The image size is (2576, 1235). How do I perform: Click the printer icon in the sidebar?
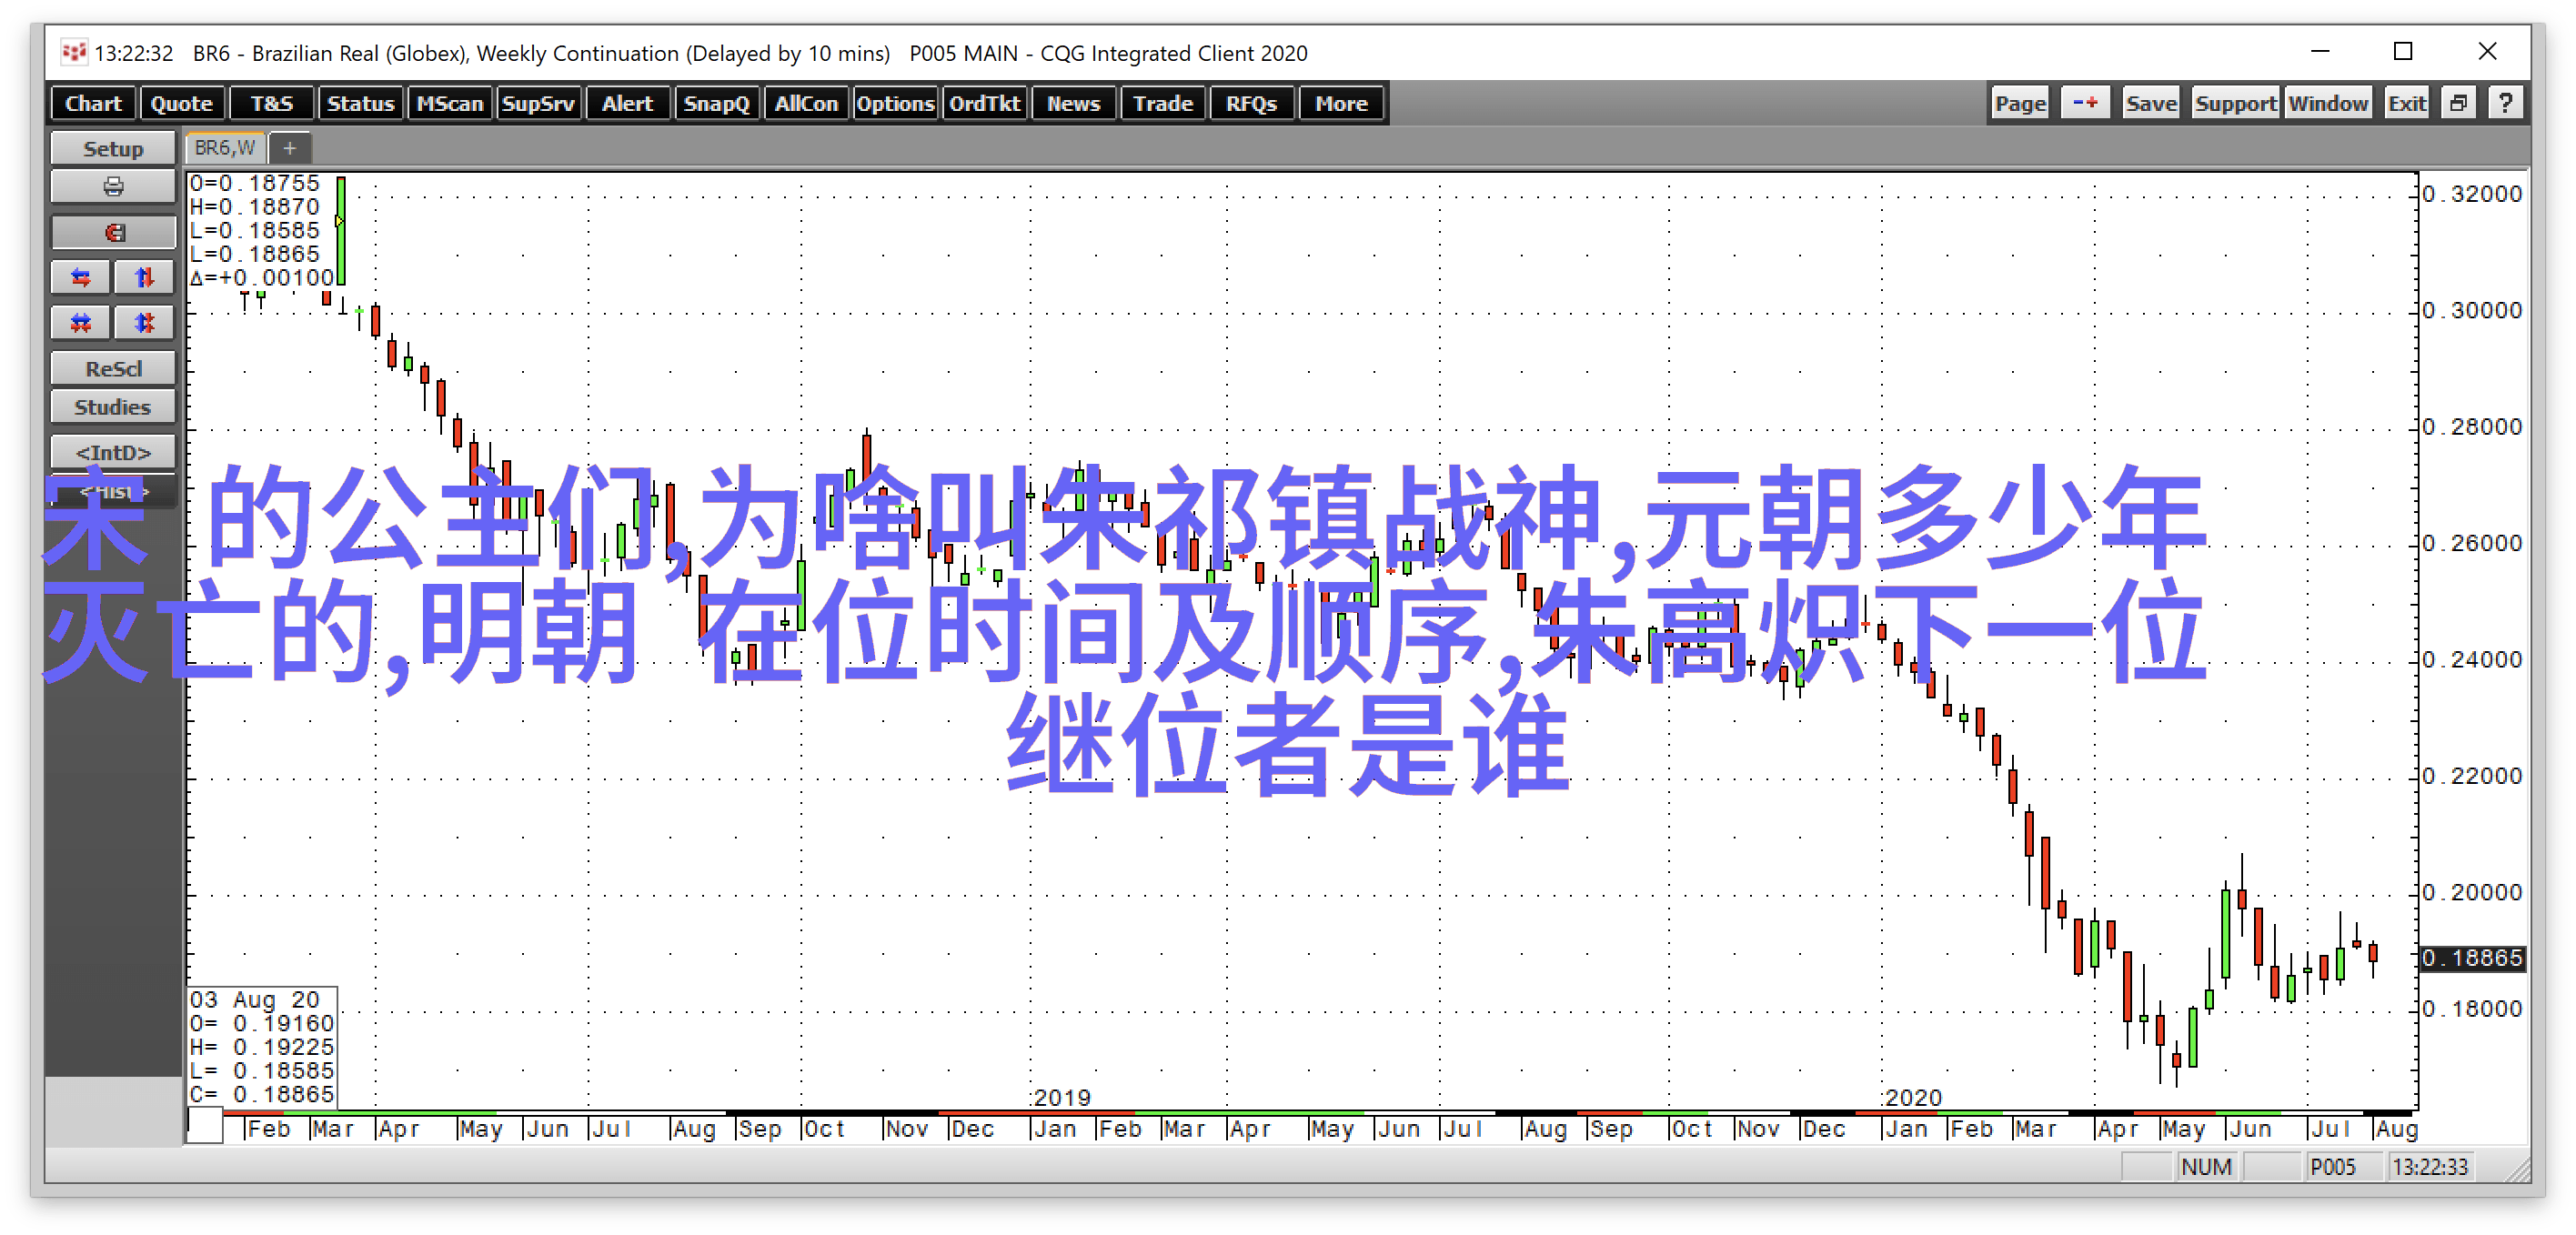pyautogui.click(x=113, y=187)
